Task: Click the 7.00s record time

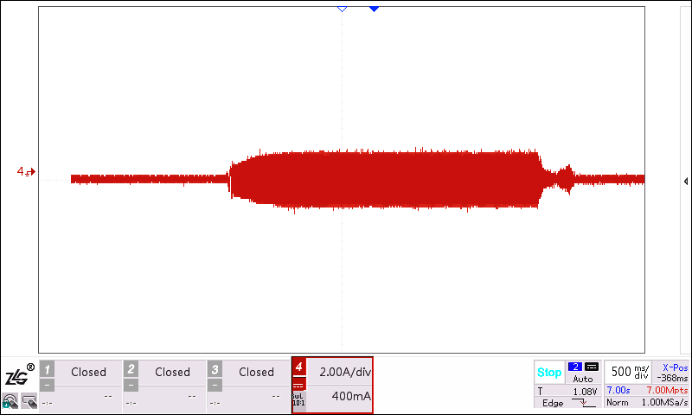Action: tap(618, 390)
